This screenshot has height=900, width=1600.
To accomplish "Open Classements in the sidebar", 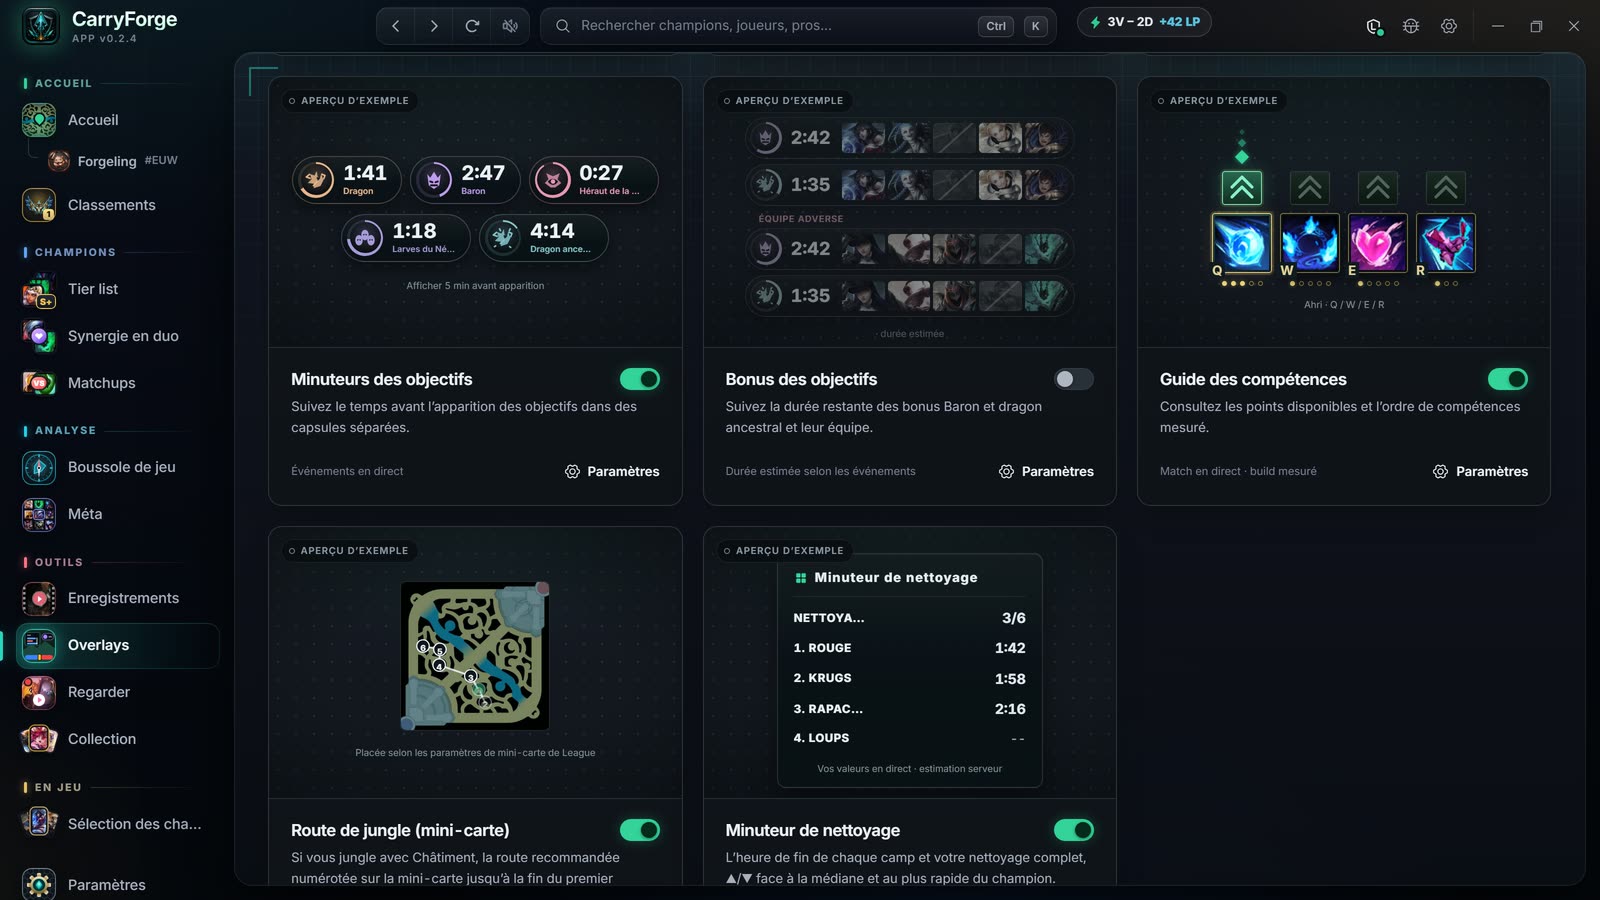I will (x=118, y=205).
